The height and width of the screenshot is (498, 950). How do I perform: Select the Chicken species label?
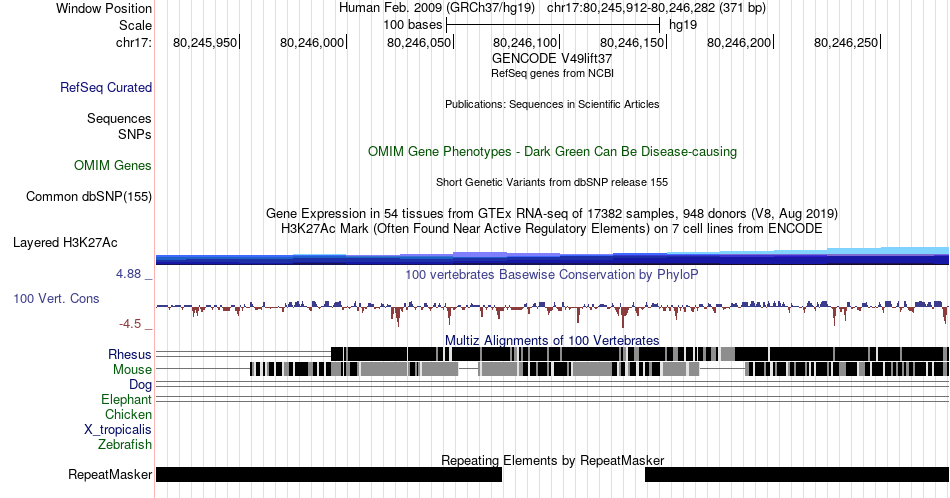coord(128,414)
